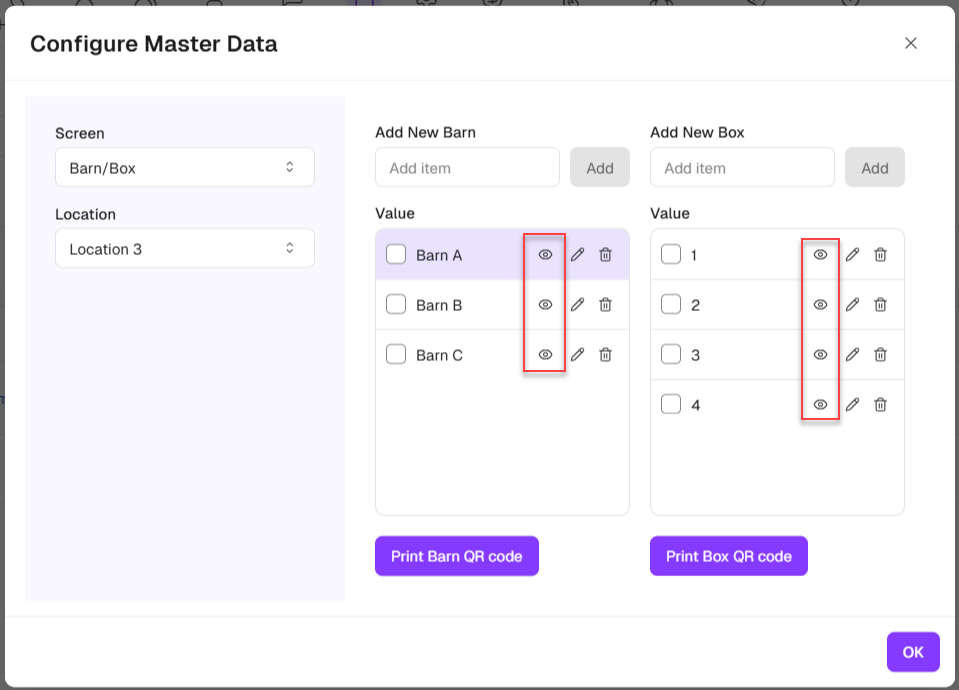Delete Barn B using its trash icon
Viewport: 959px width, 690px height.
(x=605, y=305)
